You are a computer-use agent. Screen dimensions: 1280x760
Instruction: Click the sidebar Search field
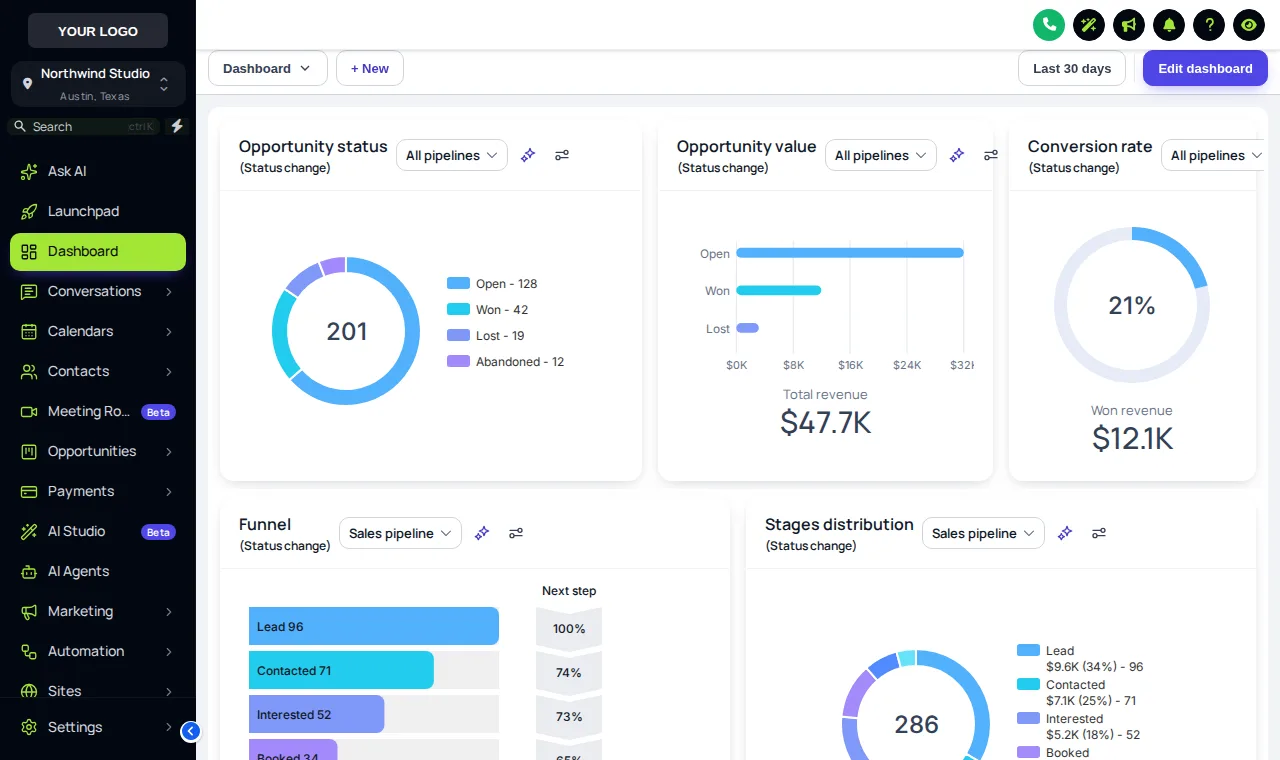coord(84,126)
